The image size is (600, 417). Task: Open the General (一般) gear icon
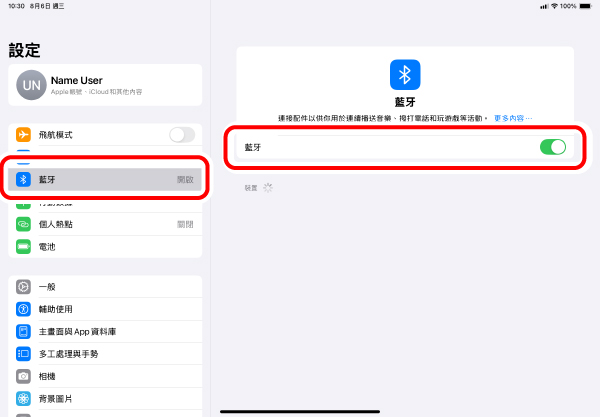click(x=23, y=287)
